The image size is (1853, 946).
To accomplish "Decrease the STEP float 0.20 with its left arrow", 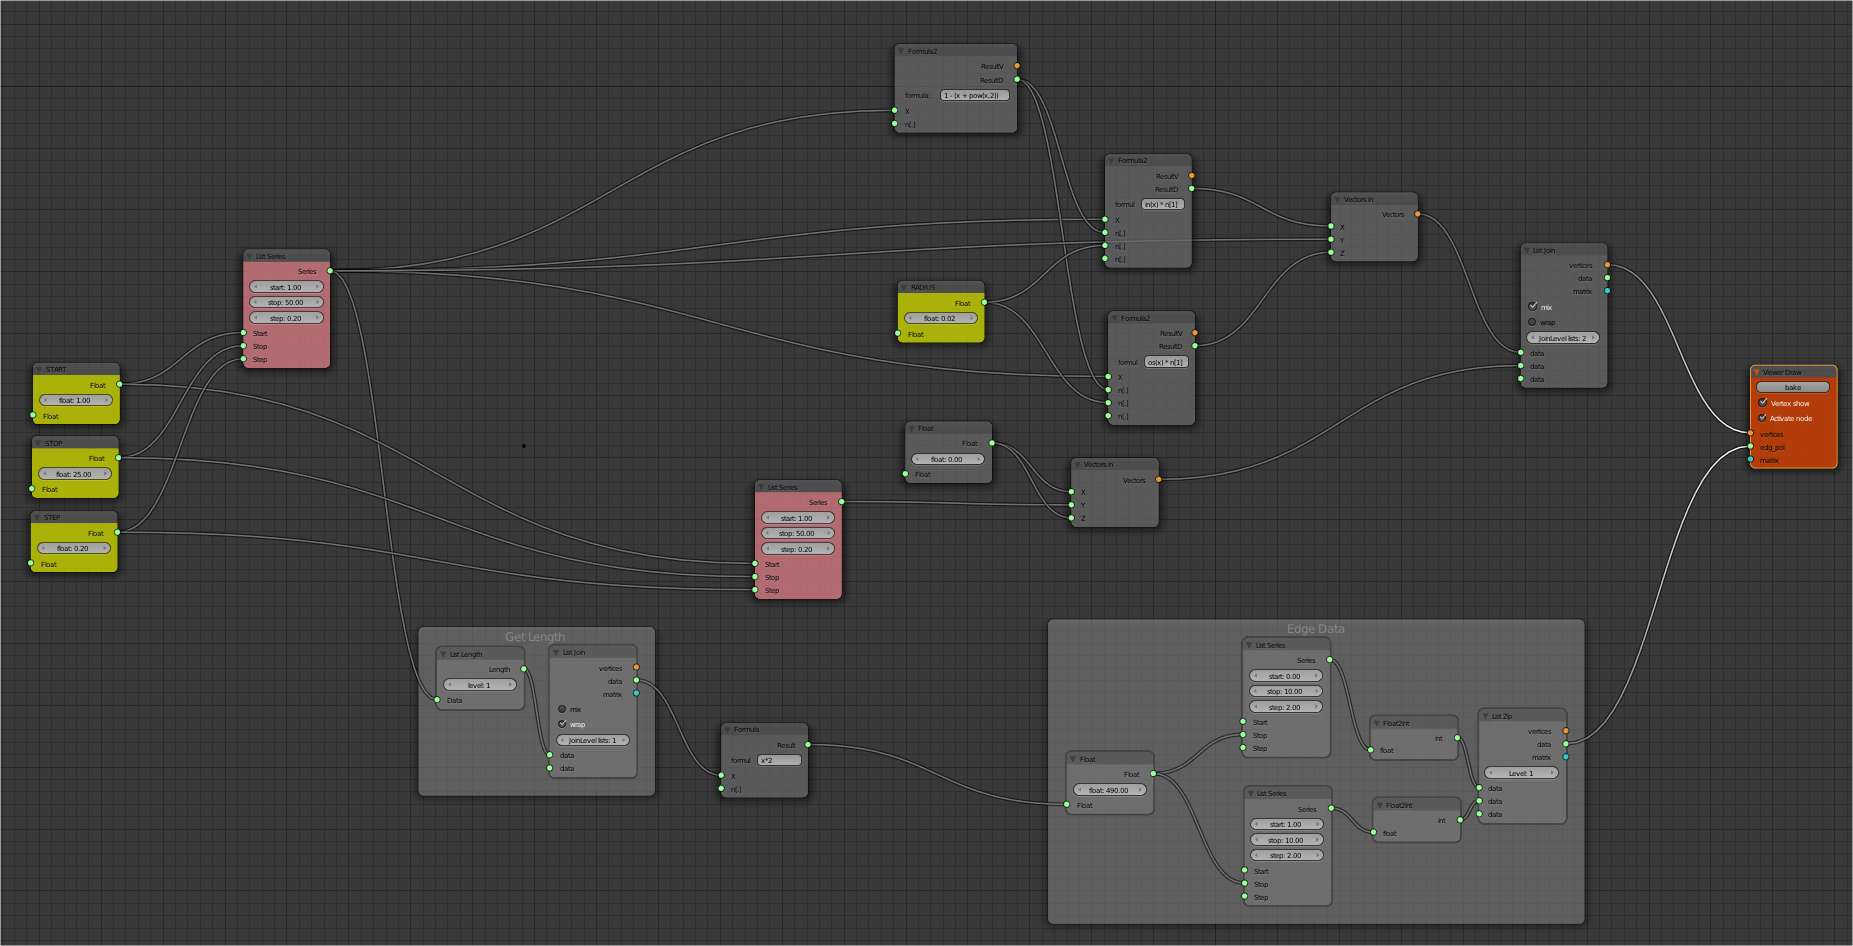I will [43, 548].
